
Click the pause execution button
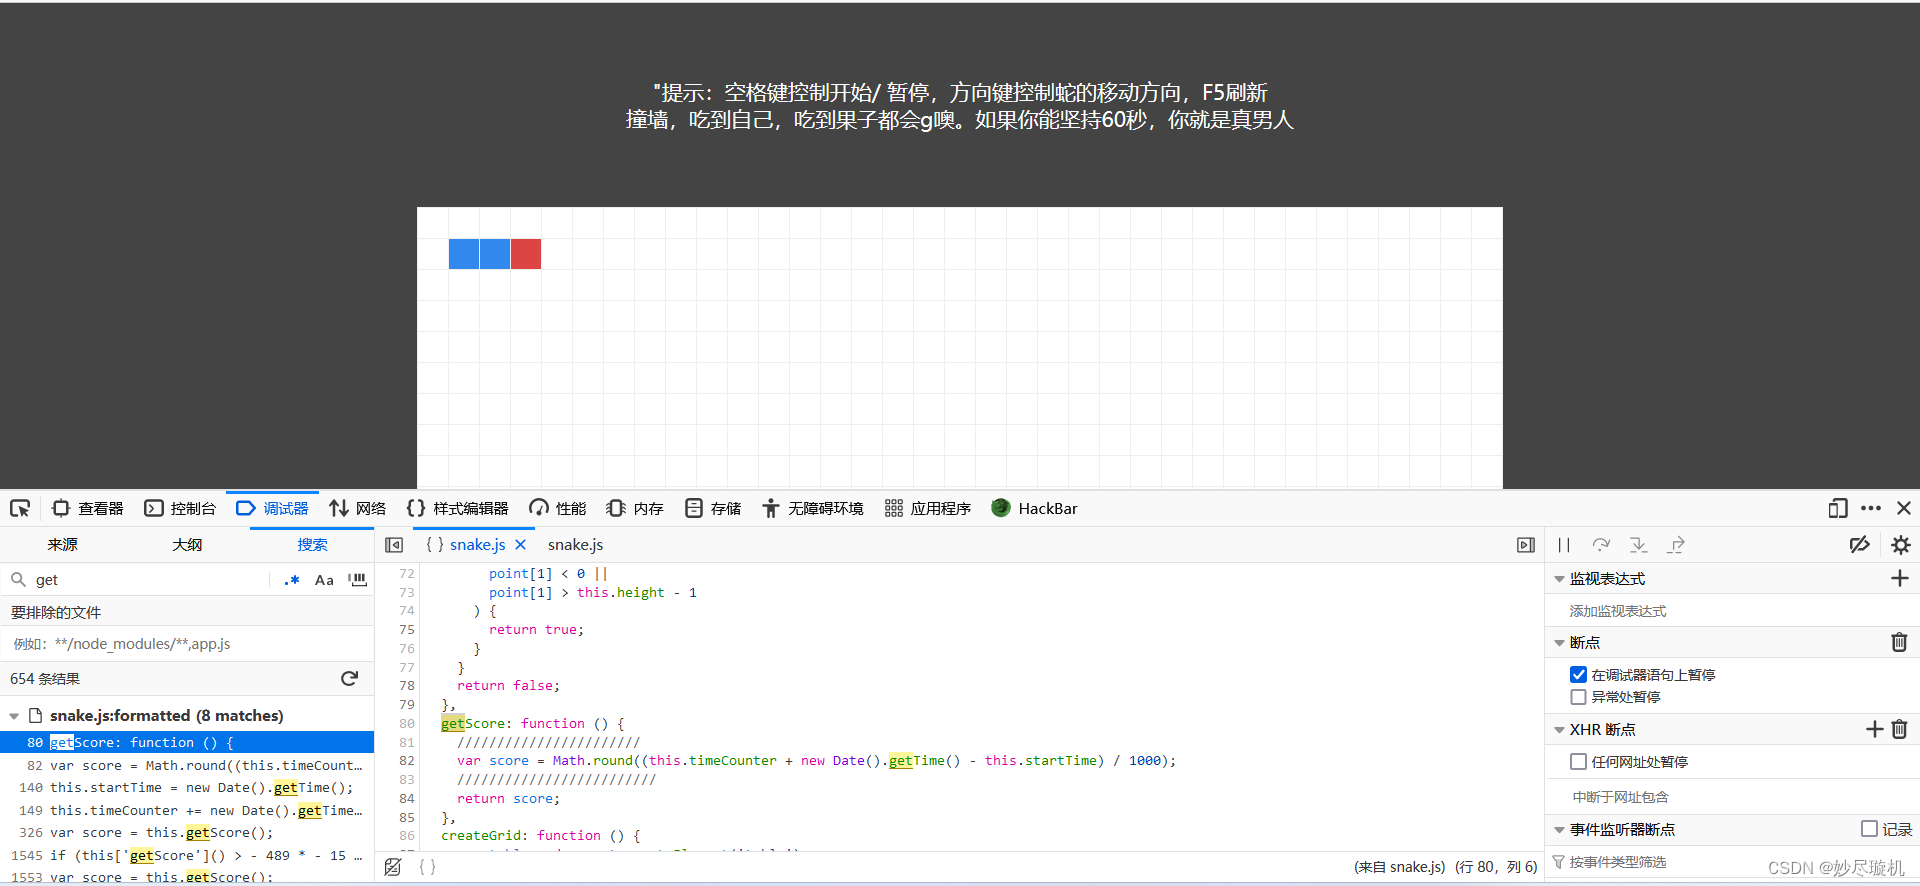pyautogui.click(x=1564, y=545)
